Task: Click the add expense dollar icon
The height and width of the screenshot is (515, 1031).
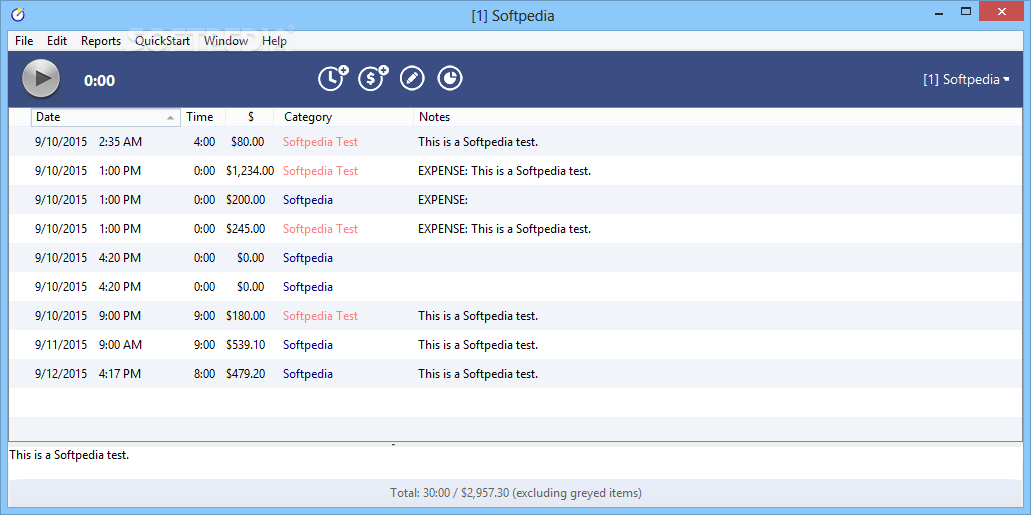Action: click(373, 78)
